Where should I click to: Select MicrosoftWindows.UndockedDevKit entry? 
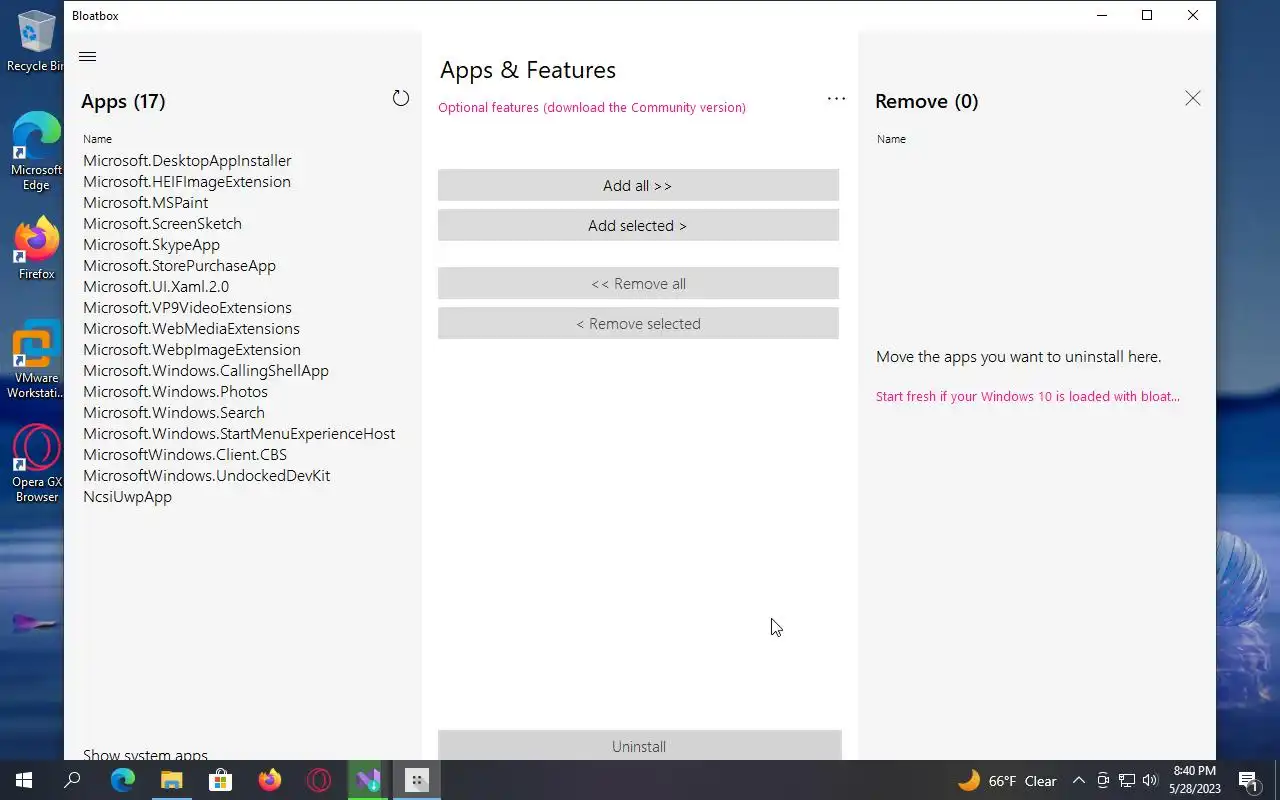point(206,475)
